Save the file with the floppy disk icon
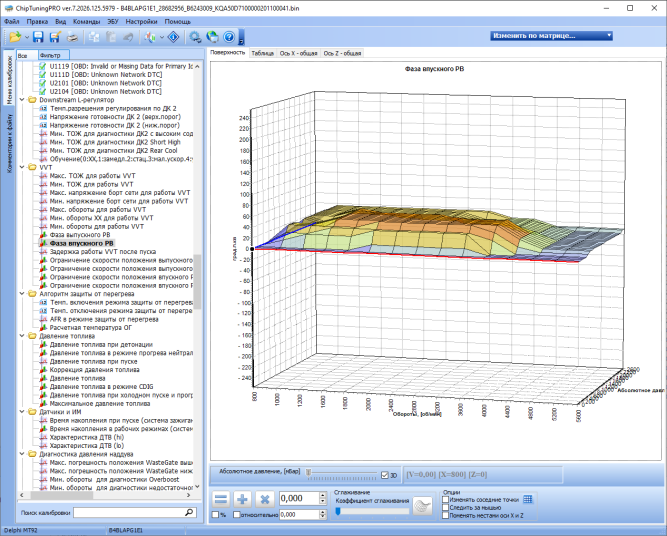The height and width of the screenshot is (536, 667). tap(38, 37)
